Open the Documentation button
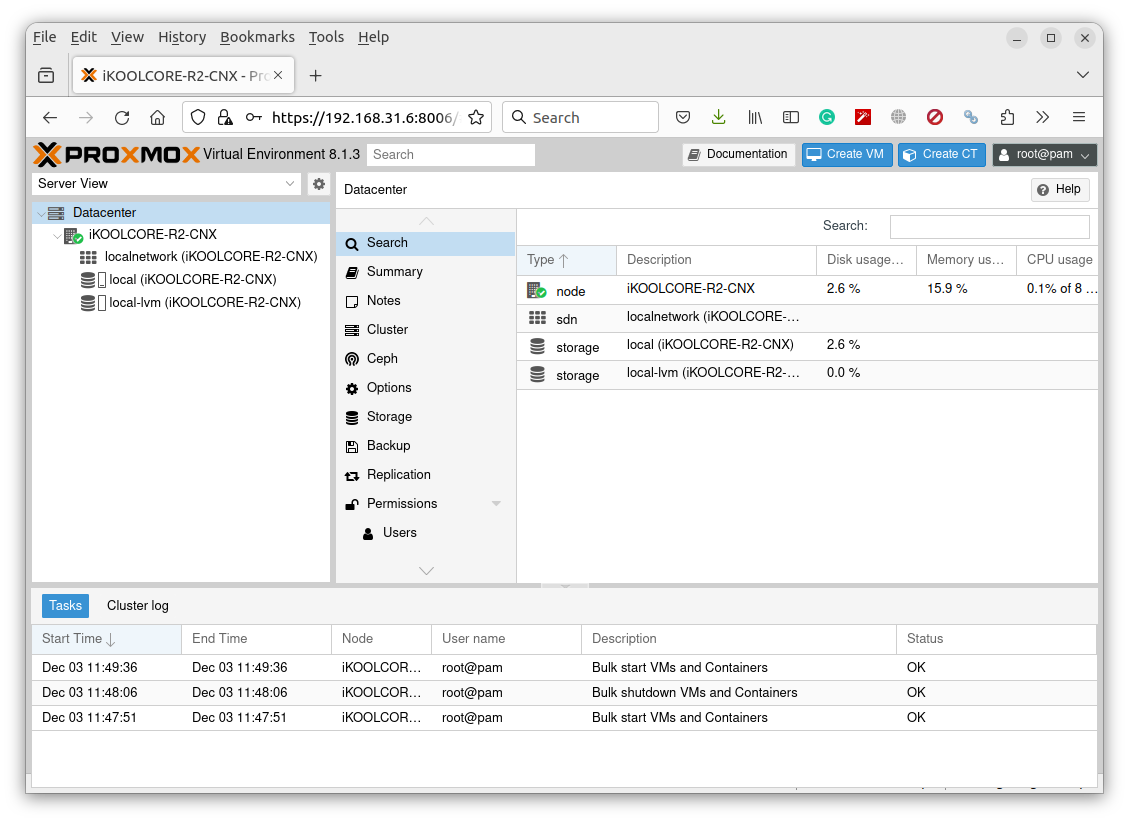This screenshot has height=822, width=1129. click(x=739, y=154)
